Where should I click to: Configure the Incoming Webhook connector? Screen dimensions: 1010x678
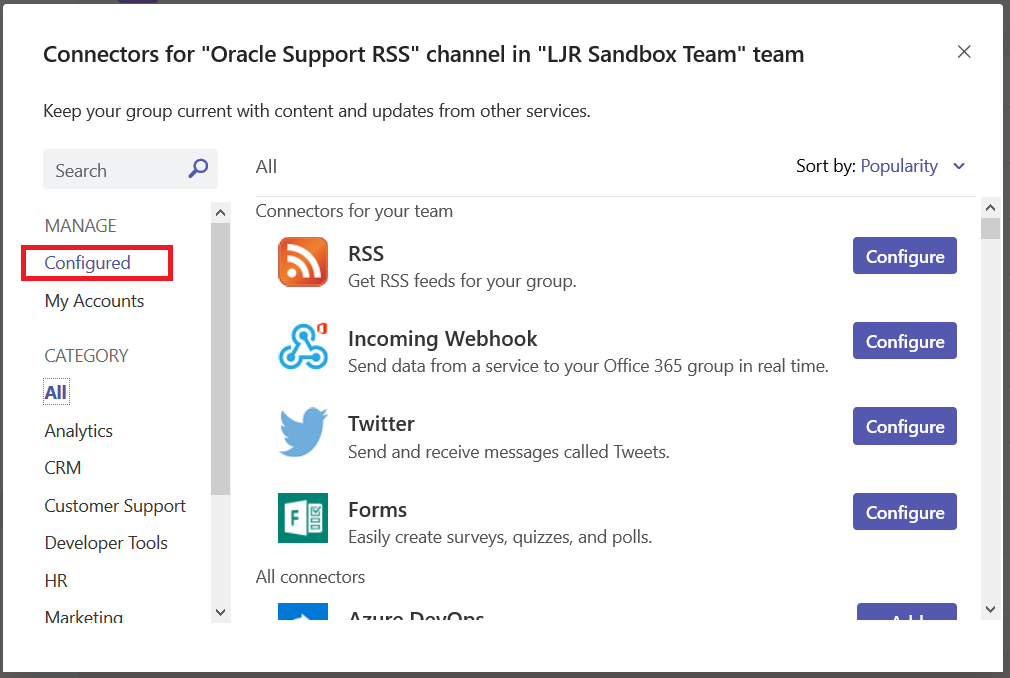pyautogui.click(x=904, y=341)
